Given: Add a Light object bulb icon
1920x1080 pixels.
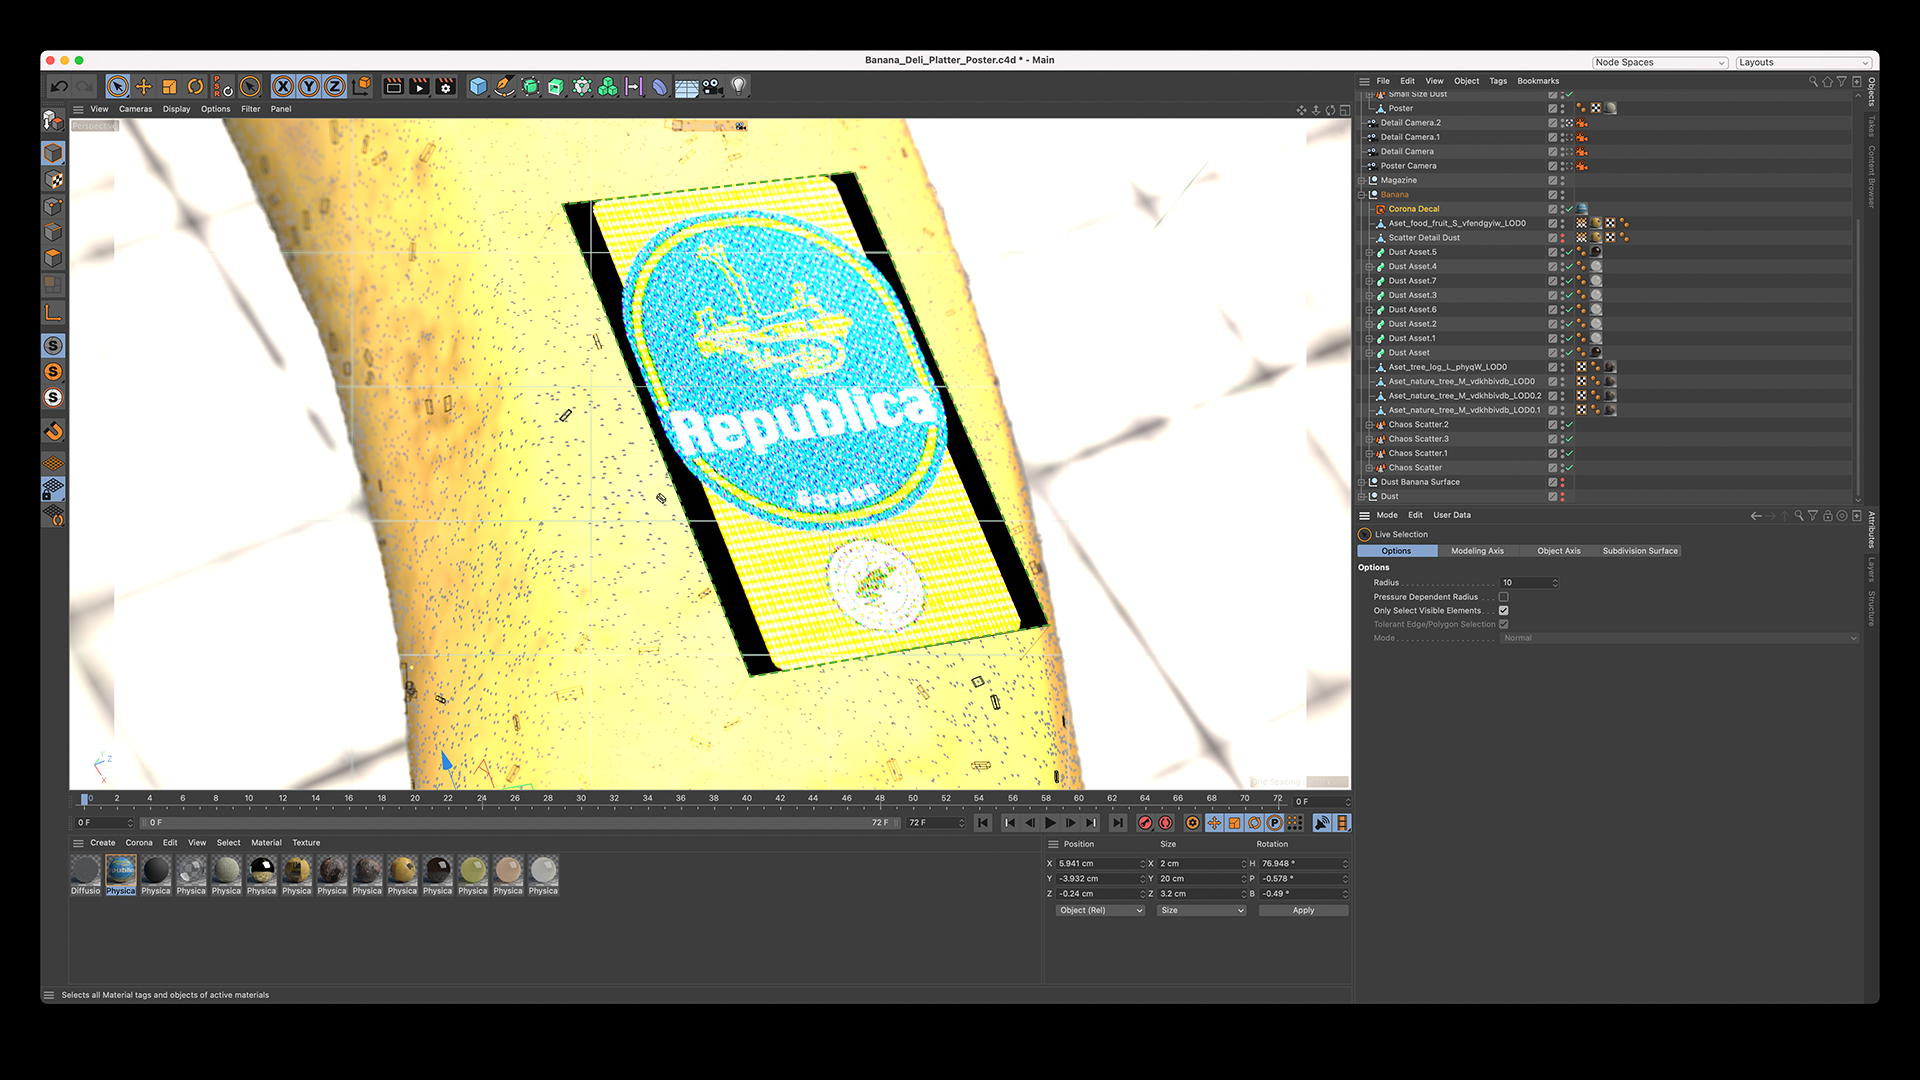Looking at the screenshot, I should (738, 87).
